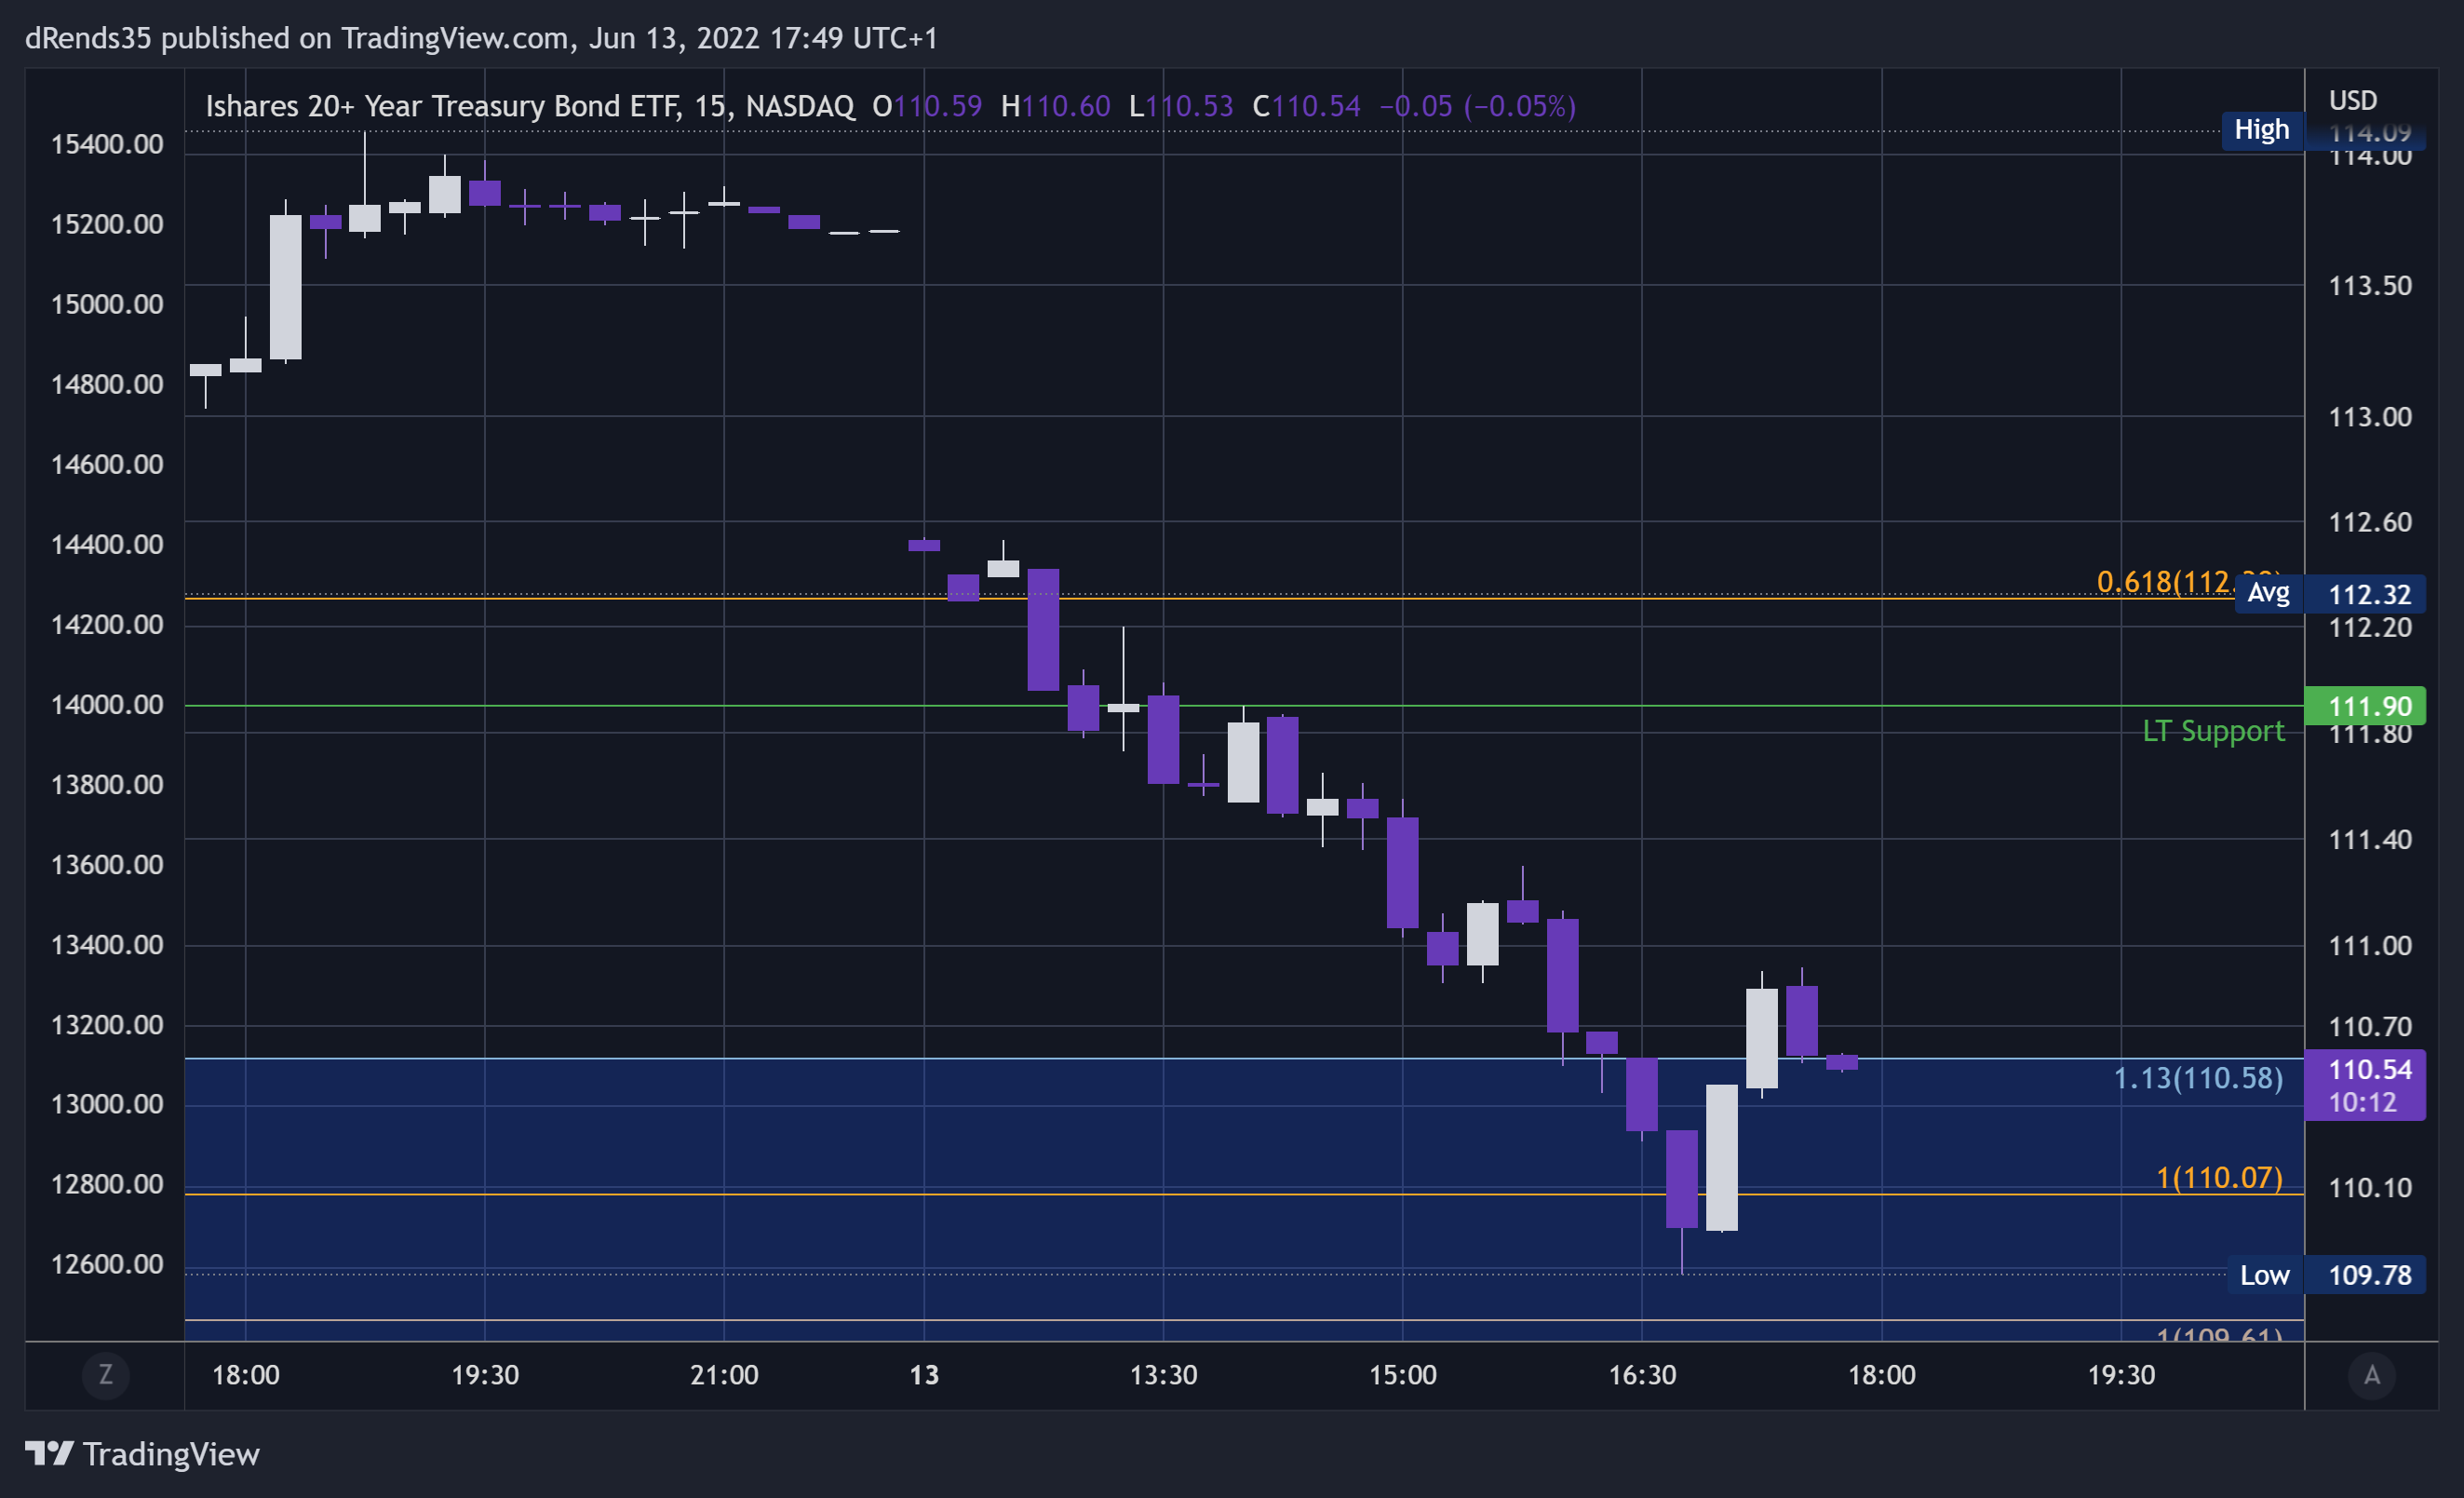Click the 1.13(110.58) Fibonacci label
The height and width of the screenshot is (1498, 2464).
coord(2198,1078)
